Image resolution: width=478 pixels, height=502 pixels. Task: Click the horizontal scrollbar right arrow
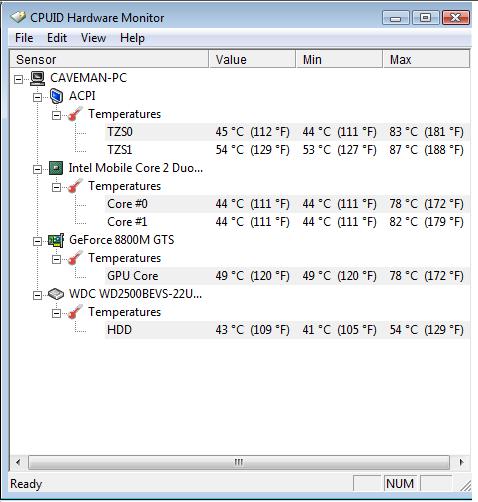point(461,462)
